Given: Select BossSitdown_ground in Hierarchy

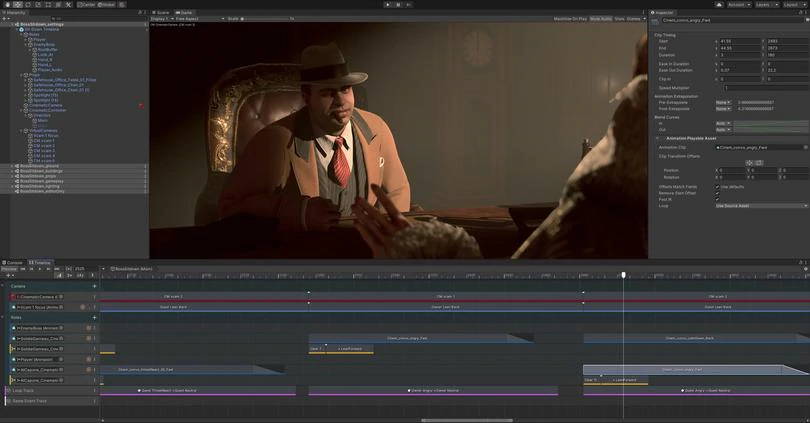Looking at the screenshot, I should (40, 166).
